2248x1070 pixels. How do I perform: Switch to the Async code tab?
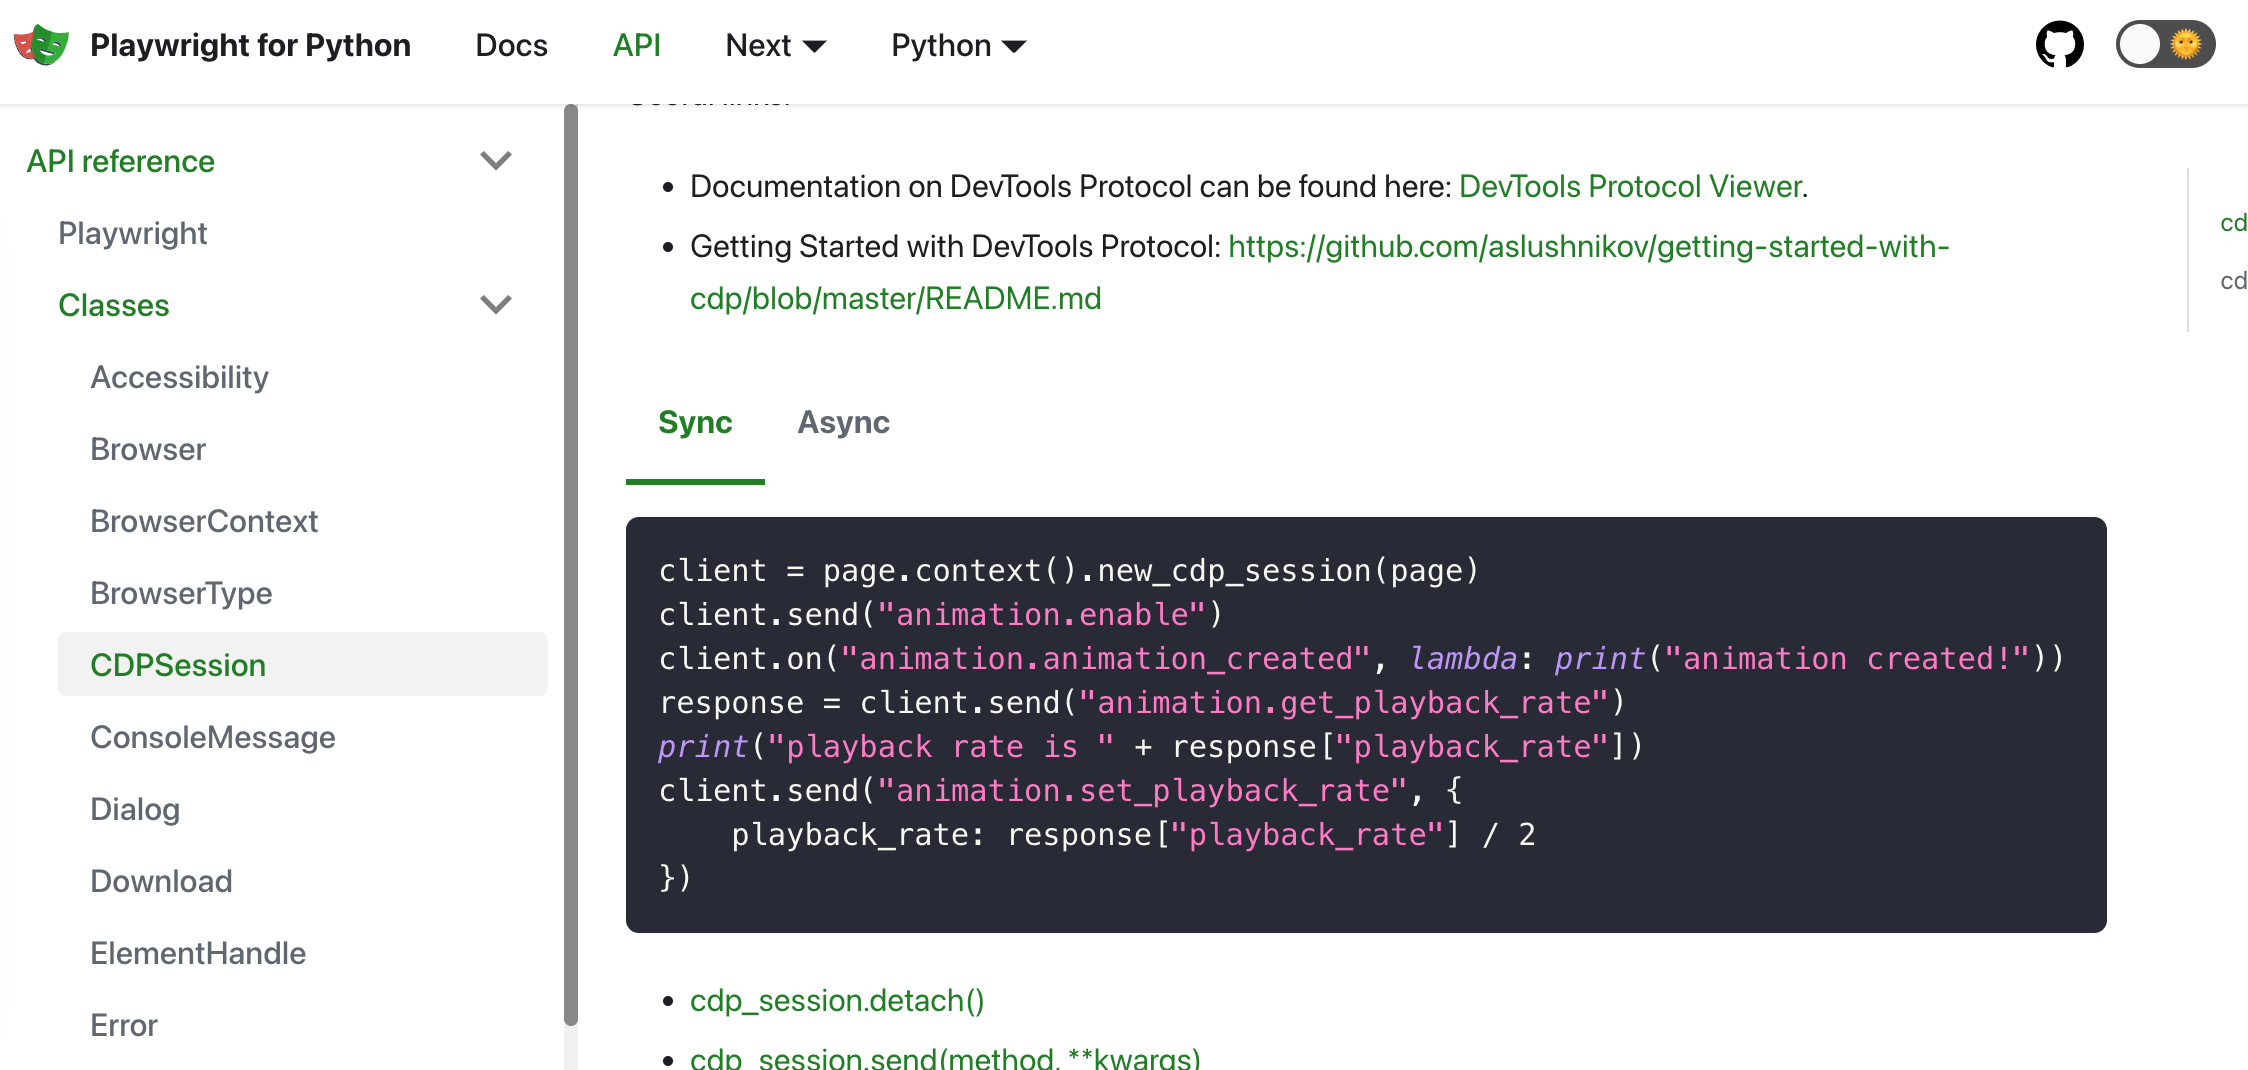(843, 422)
